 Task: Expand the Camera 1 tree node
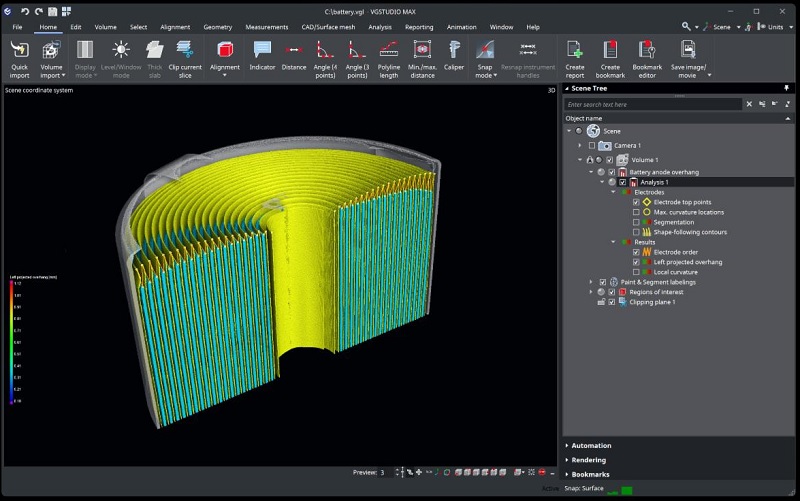580,145
